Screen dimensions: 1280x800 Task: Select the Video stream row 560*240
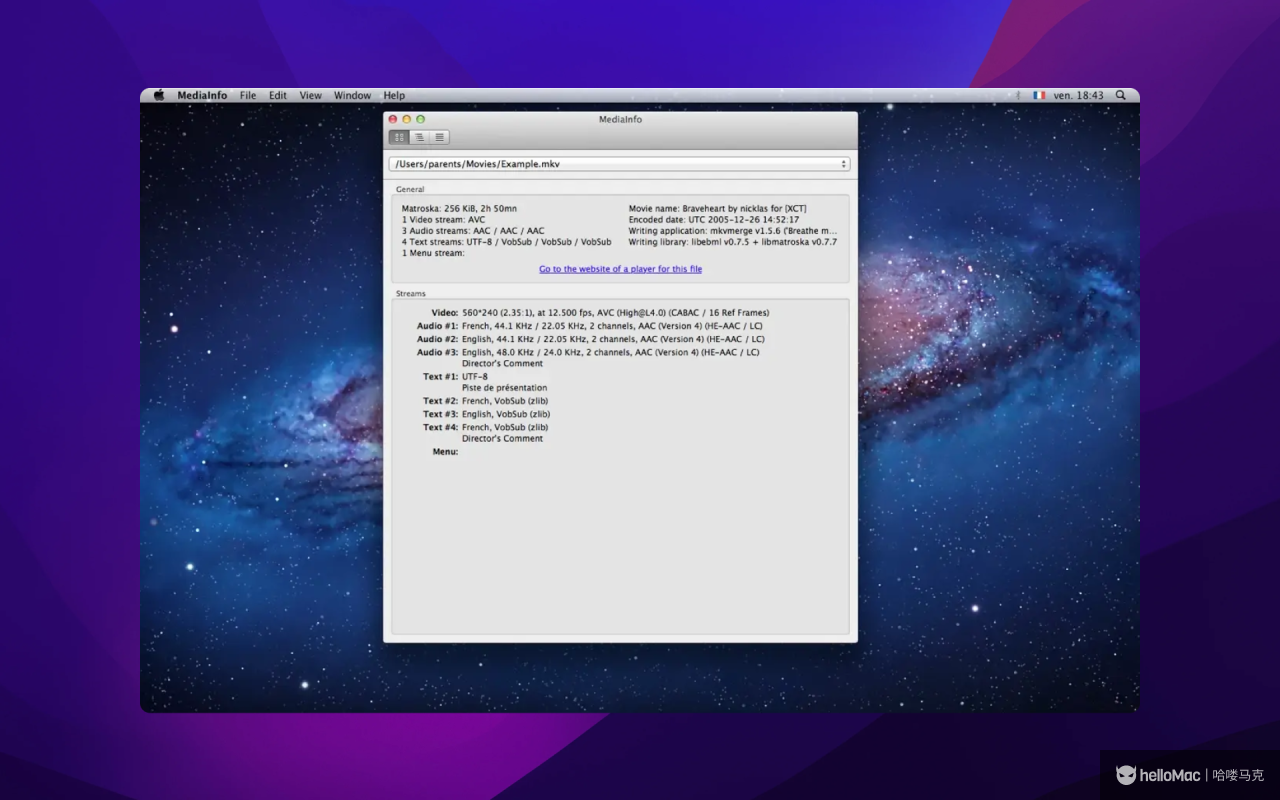pos(600,313)
